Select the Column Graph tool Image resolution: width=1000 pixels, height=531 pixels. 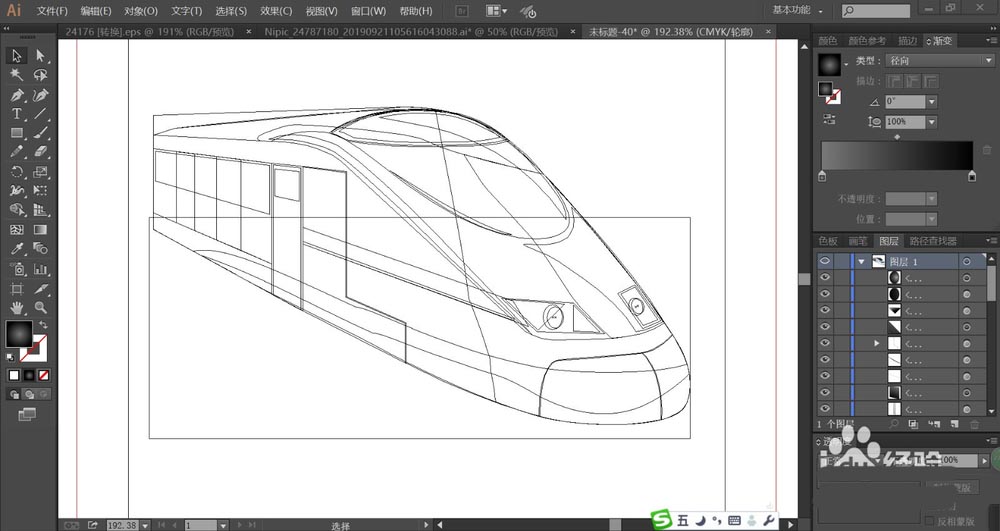coord(41,268)
